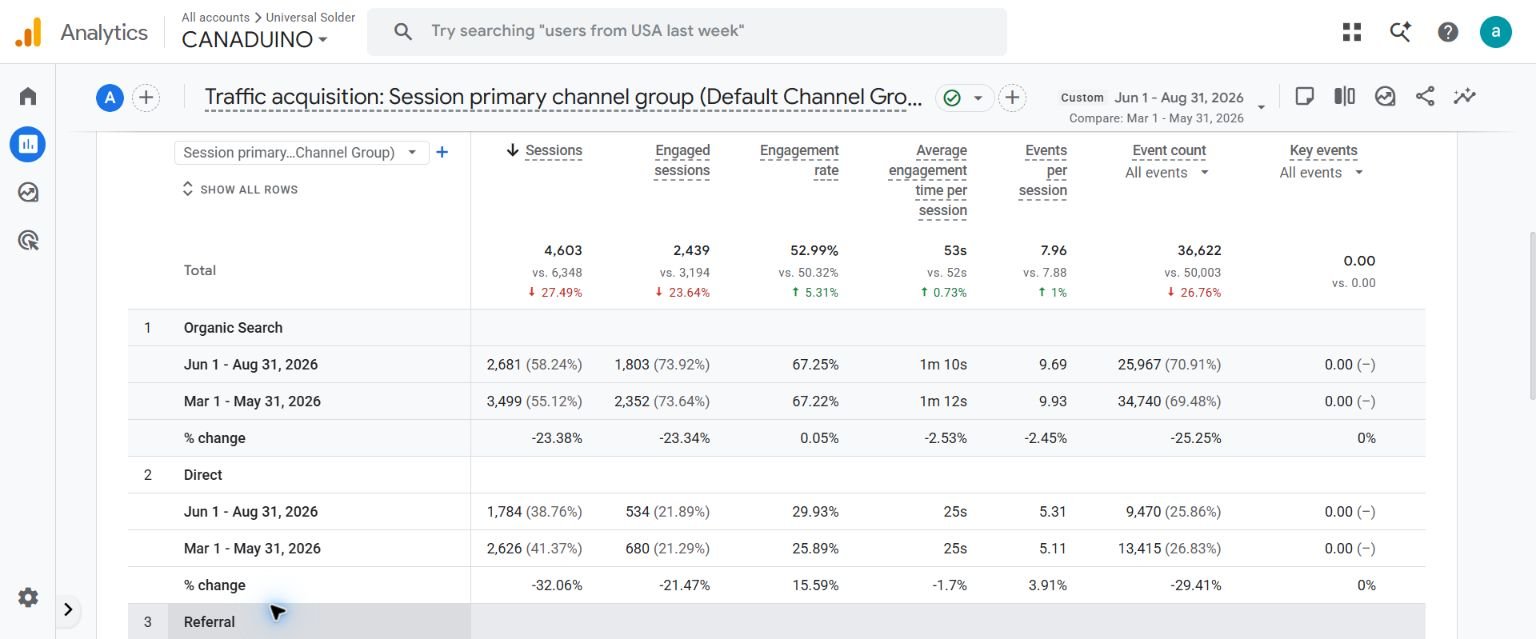Open the Reports section icon
The height and width of the screenshot is (639, 1536).
tap(28, 144)
